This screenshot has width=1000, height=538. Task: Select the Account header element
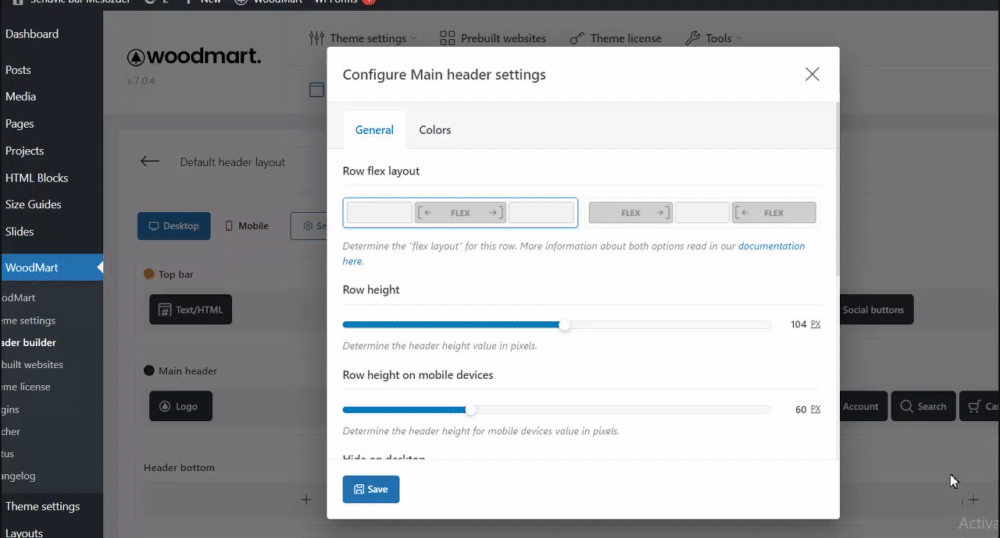(x=863, y=406)
